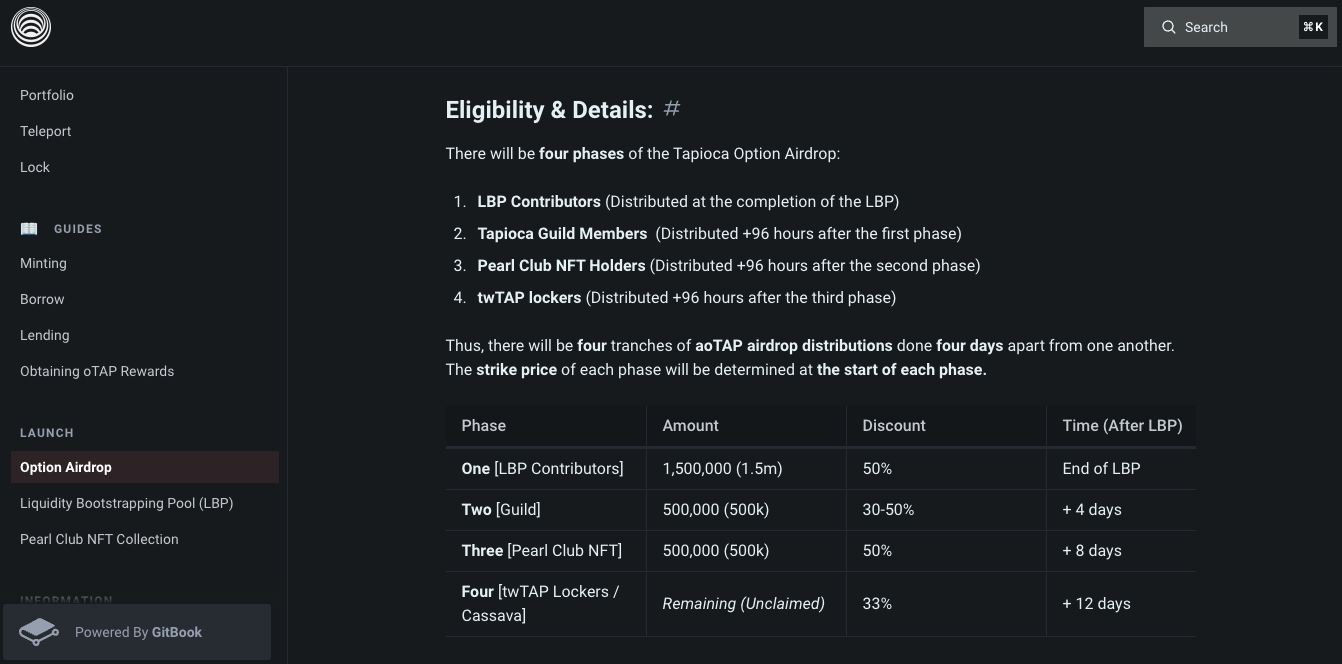Click the search magnifier icon
Screen dimensions: 1342x664
coord(1168,27)
